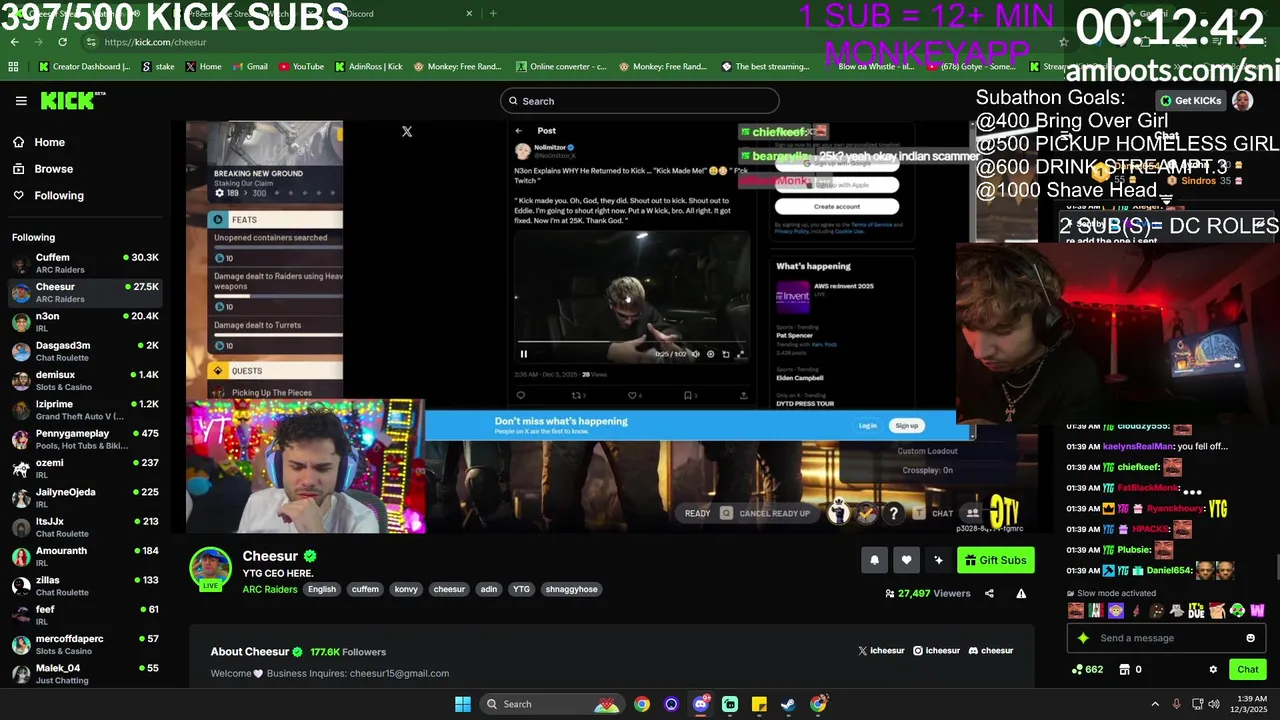Insert the IT's DUE emote
This screenshot has height=720, width=1280.
coord(1196,611)
